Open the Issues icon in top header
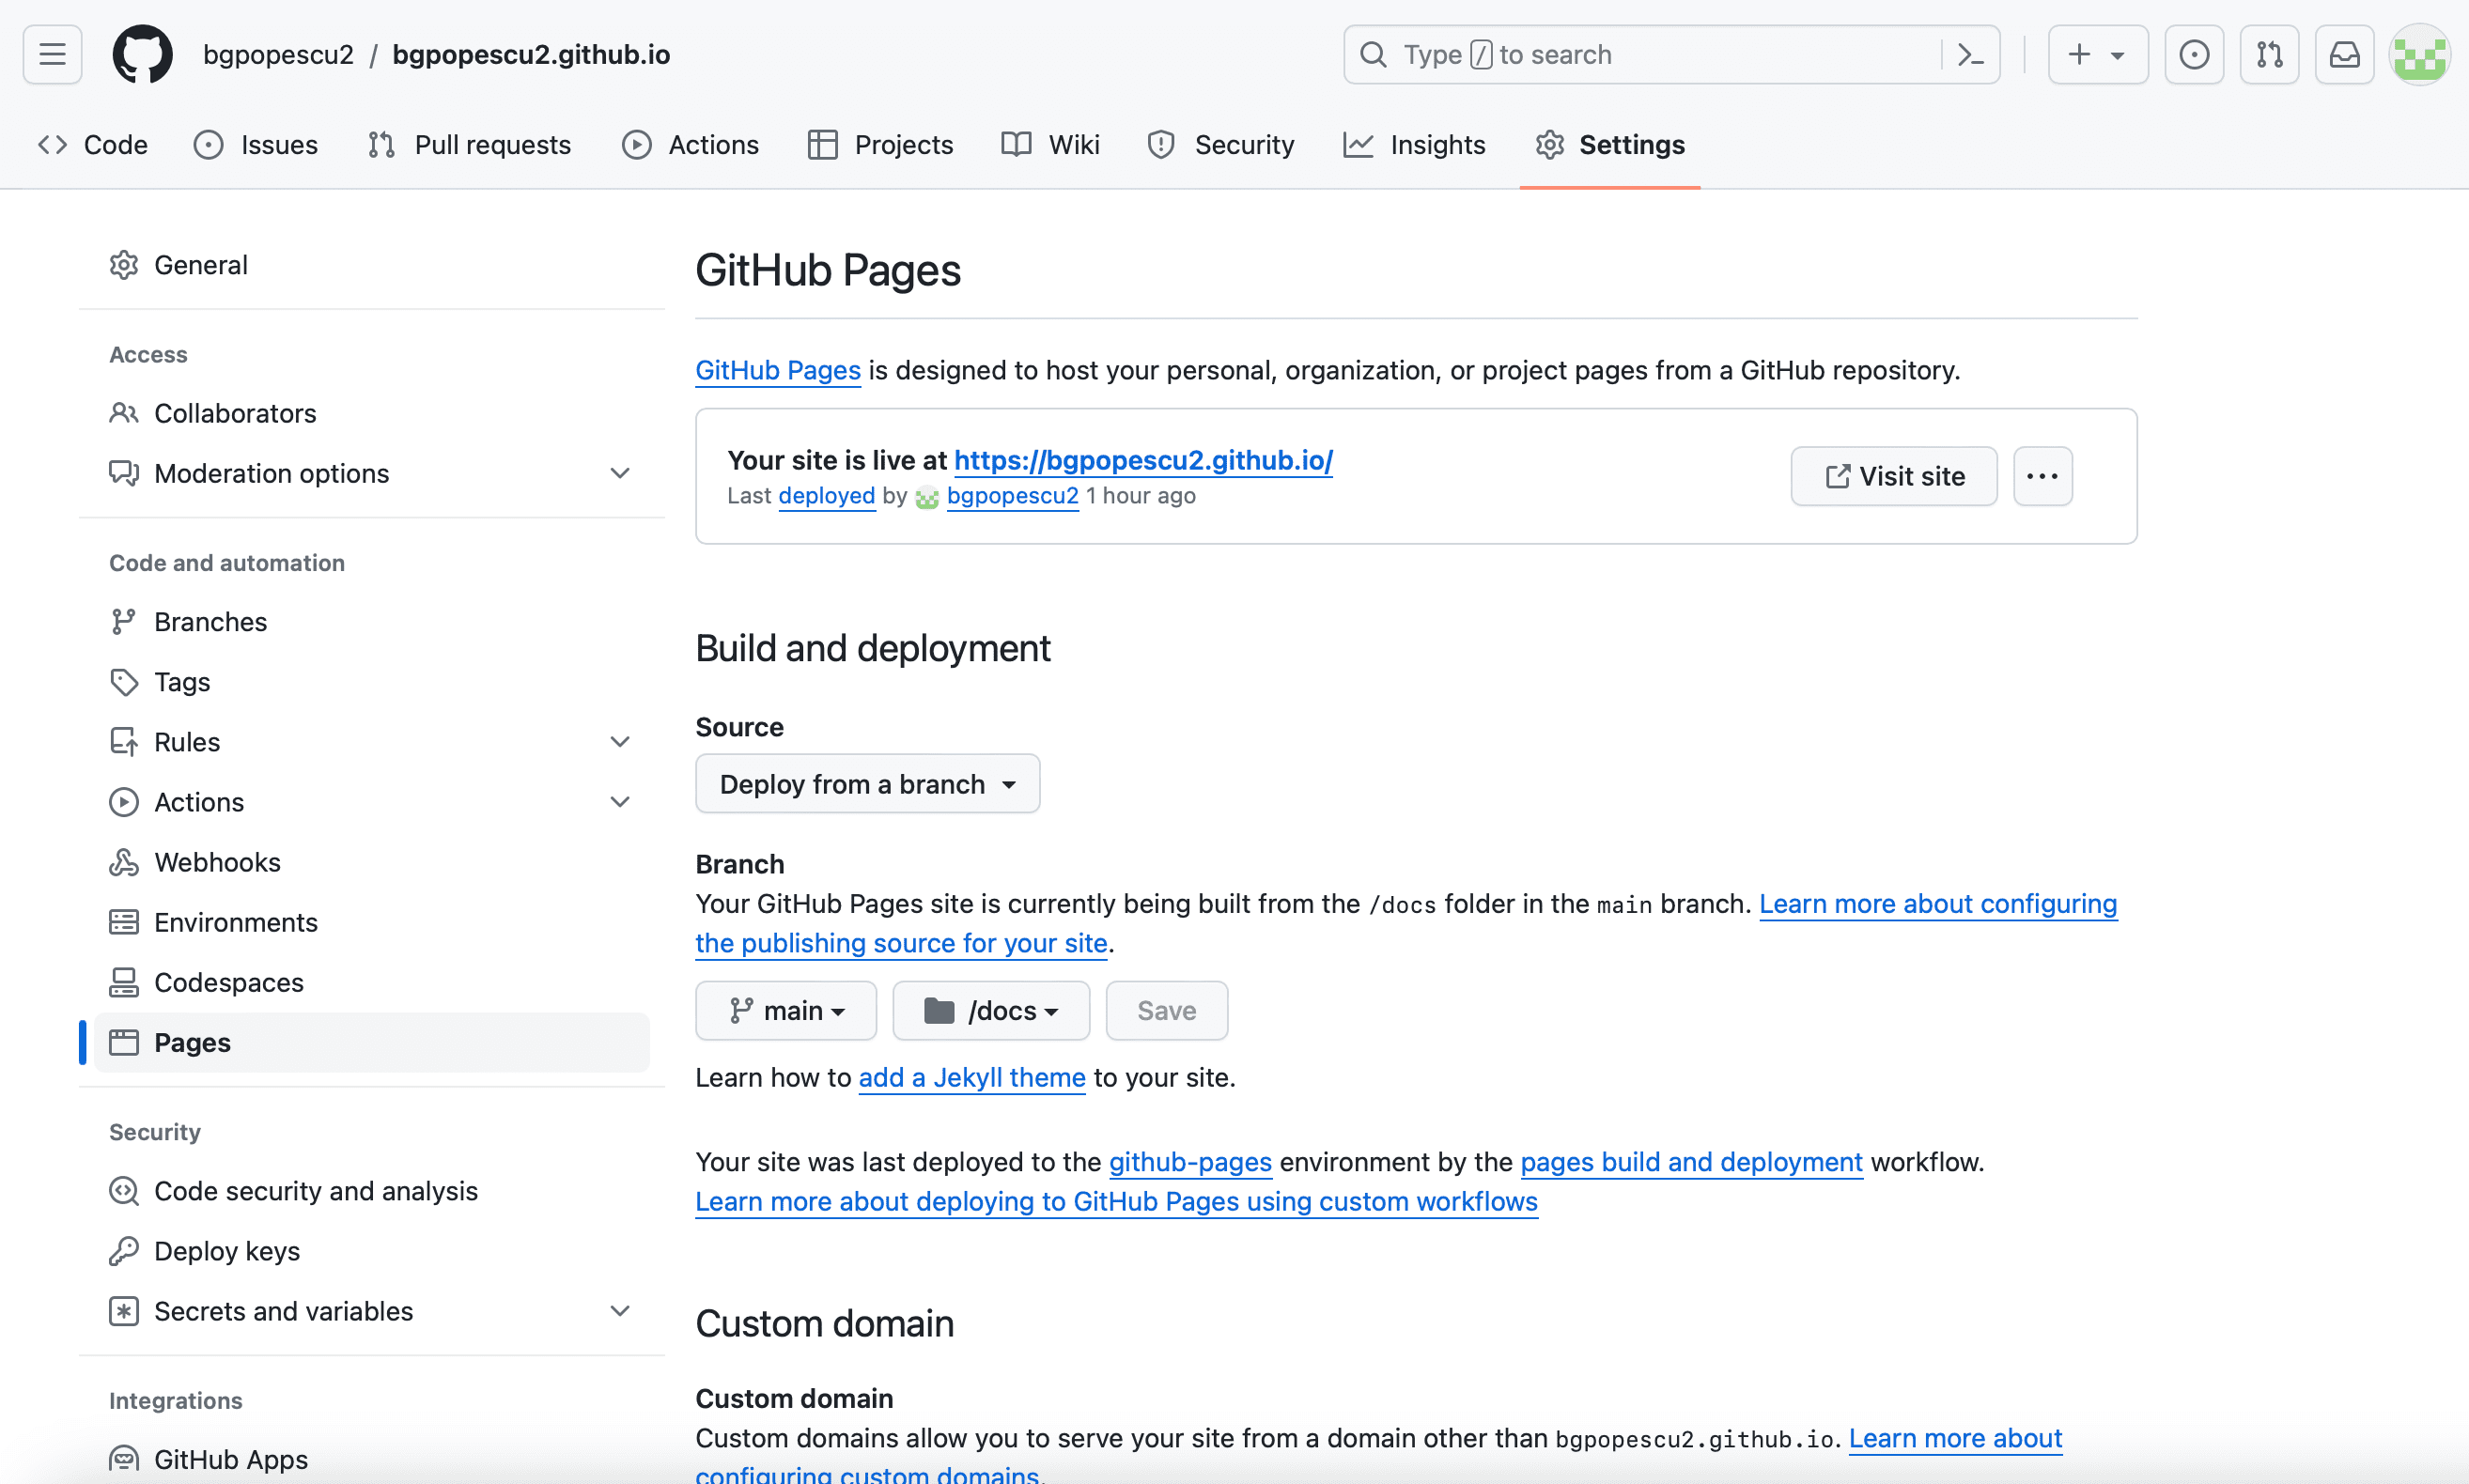Viewport: 2469px width, 1484px height. click(x=2193, y=54)
